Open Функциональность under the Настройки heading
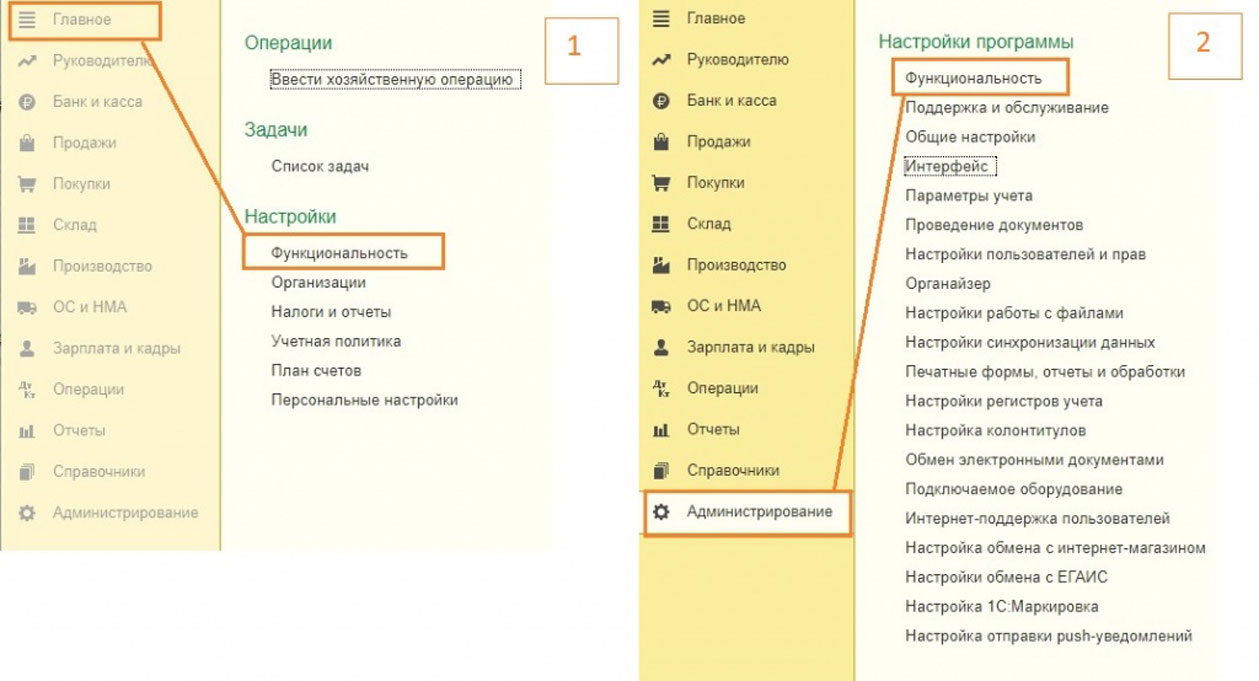1259x681 pixels. click(x=340, y=253)
